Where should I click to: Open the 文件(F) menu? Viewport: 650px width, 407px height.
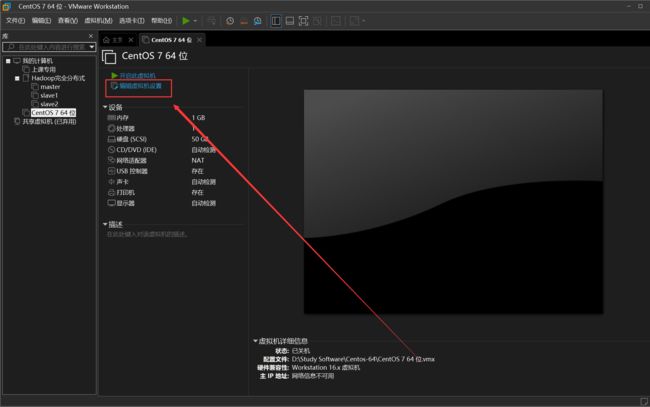tap(15, 21)
